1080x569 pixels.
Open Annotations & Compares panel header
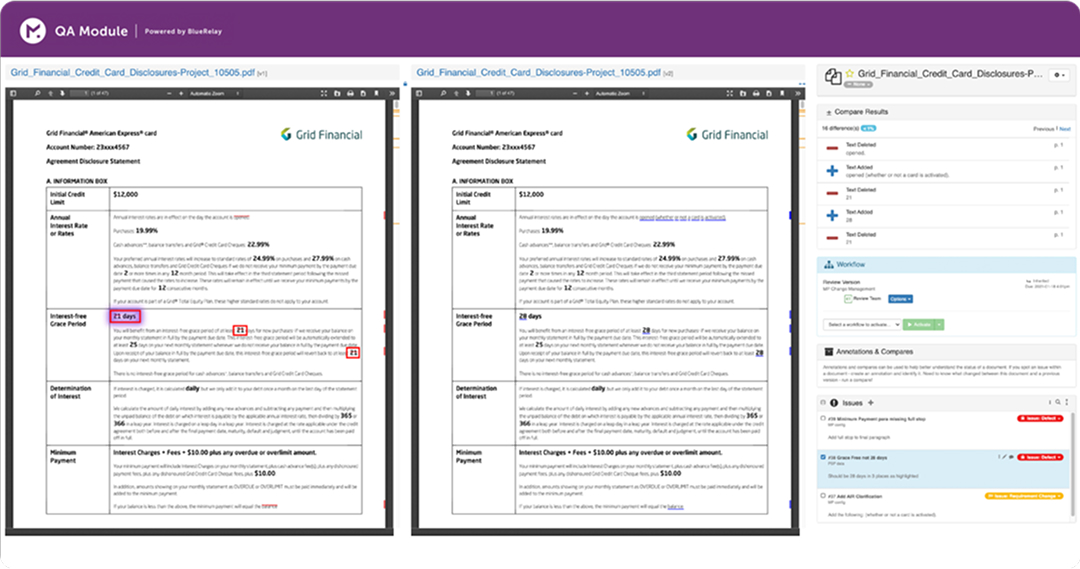coord(946,351)
